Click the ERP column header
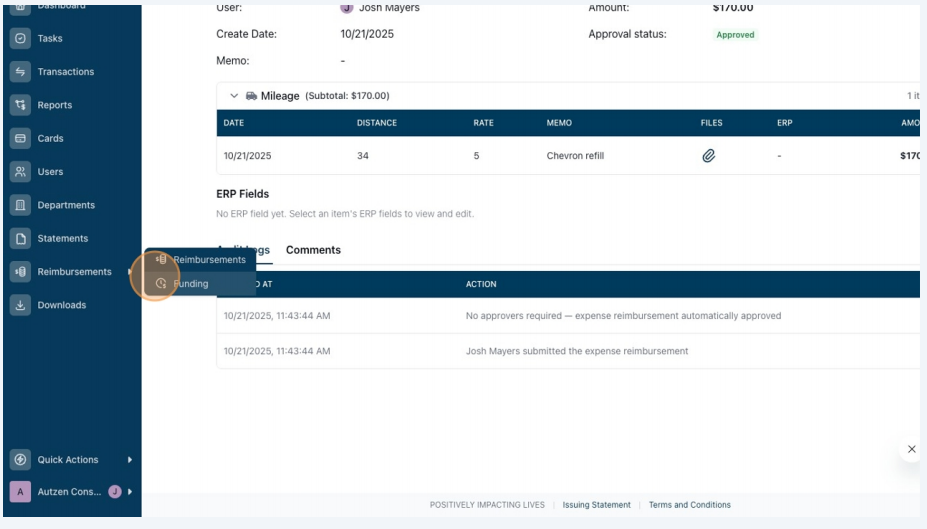This screenshot has height=529, width=927. (785, 123)
